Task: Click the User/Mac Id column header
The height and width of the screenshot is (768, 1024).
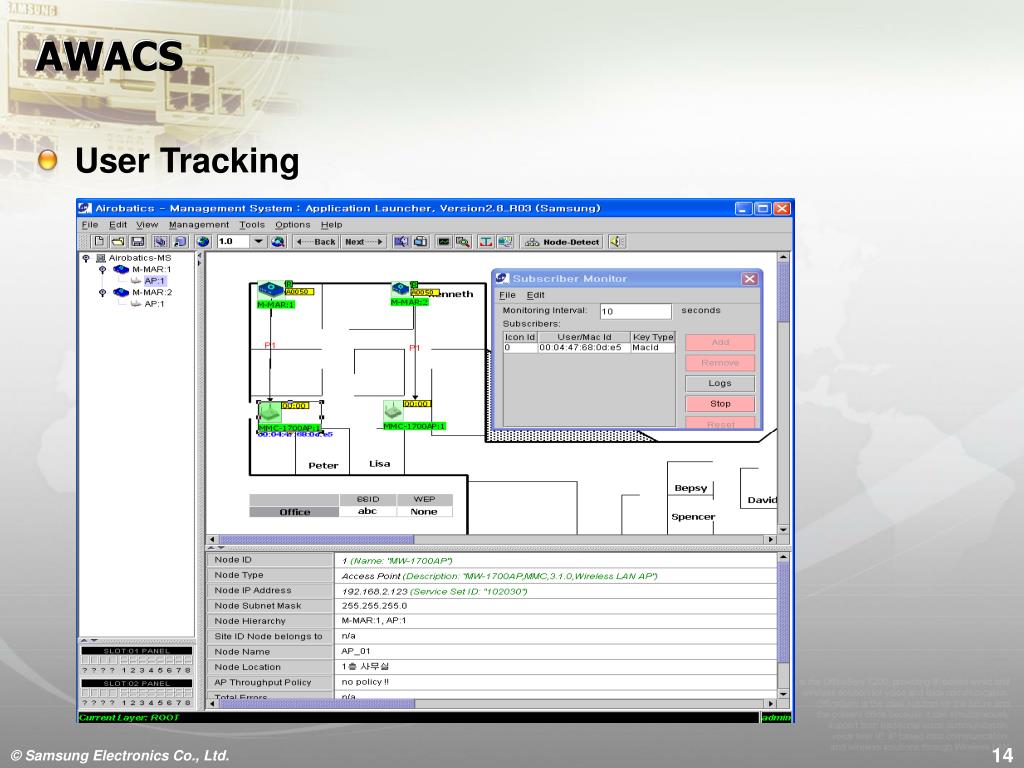Action: click(584, 337)
